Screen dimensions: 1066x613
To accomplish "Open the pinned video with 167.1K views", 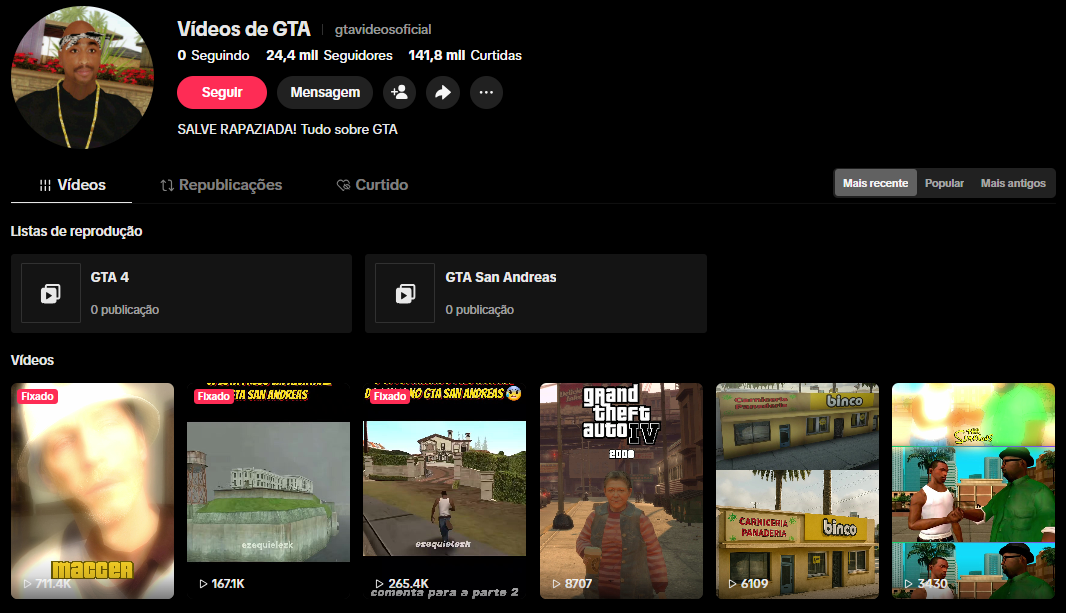I will click(x=269, y=491).
